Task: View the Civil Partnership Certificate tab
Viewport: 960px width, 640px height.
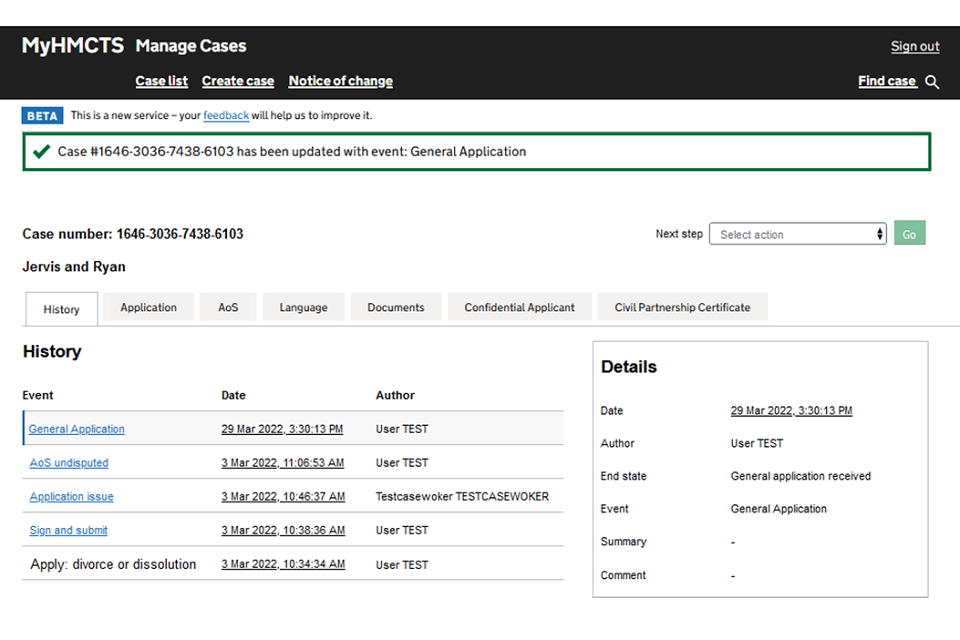Action: click(682, 308)
